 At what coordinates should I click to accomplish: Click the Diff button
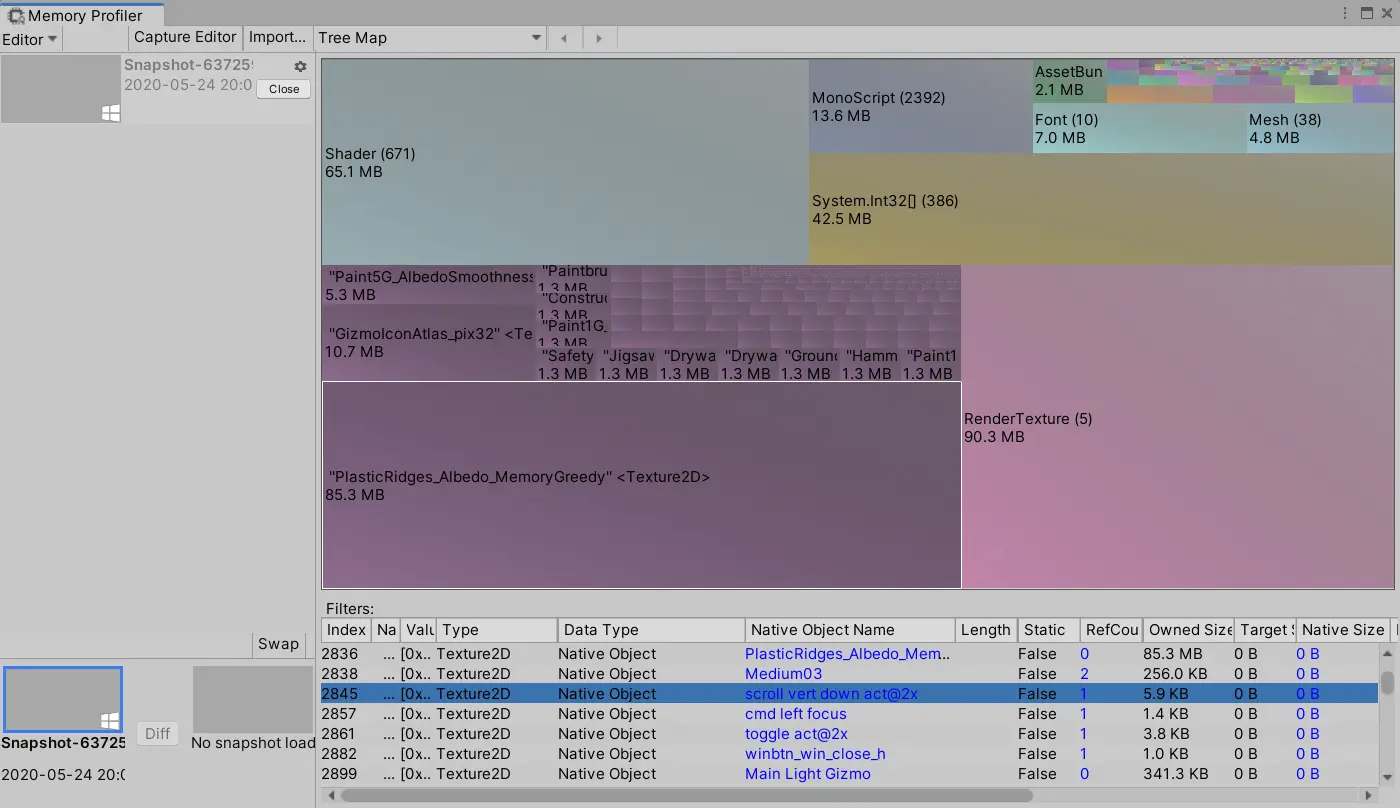coord(157,733)
